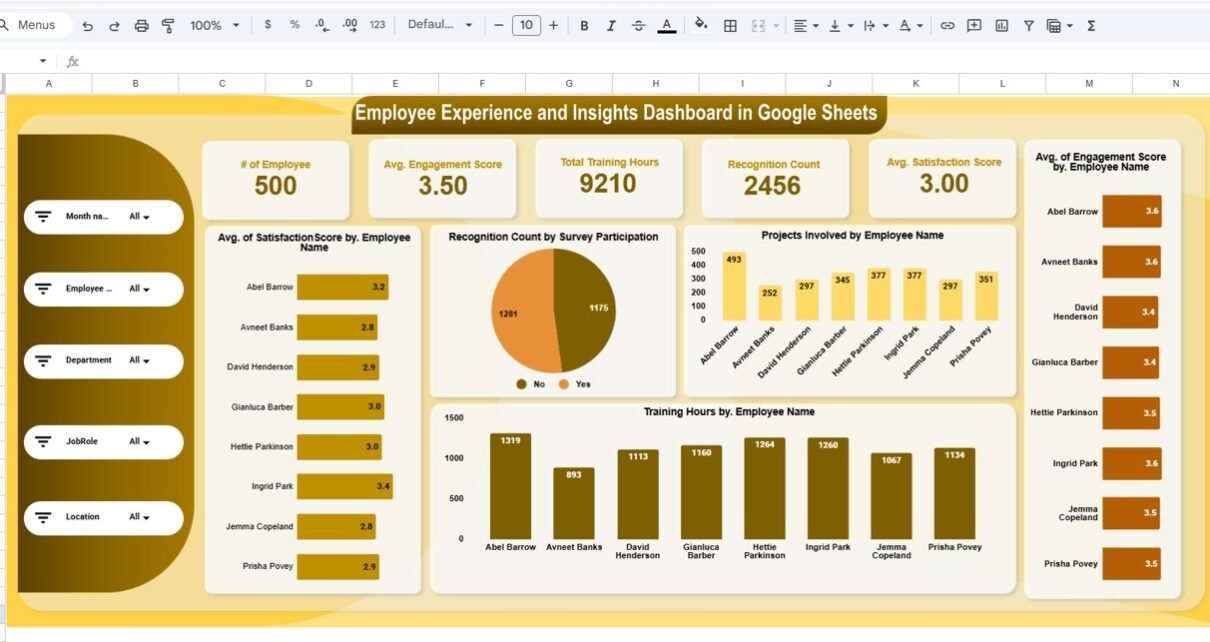Insert a link using the link icon
Viewport: 1210px width, 642px height.
pyautogui.click(x=947, y=26)
